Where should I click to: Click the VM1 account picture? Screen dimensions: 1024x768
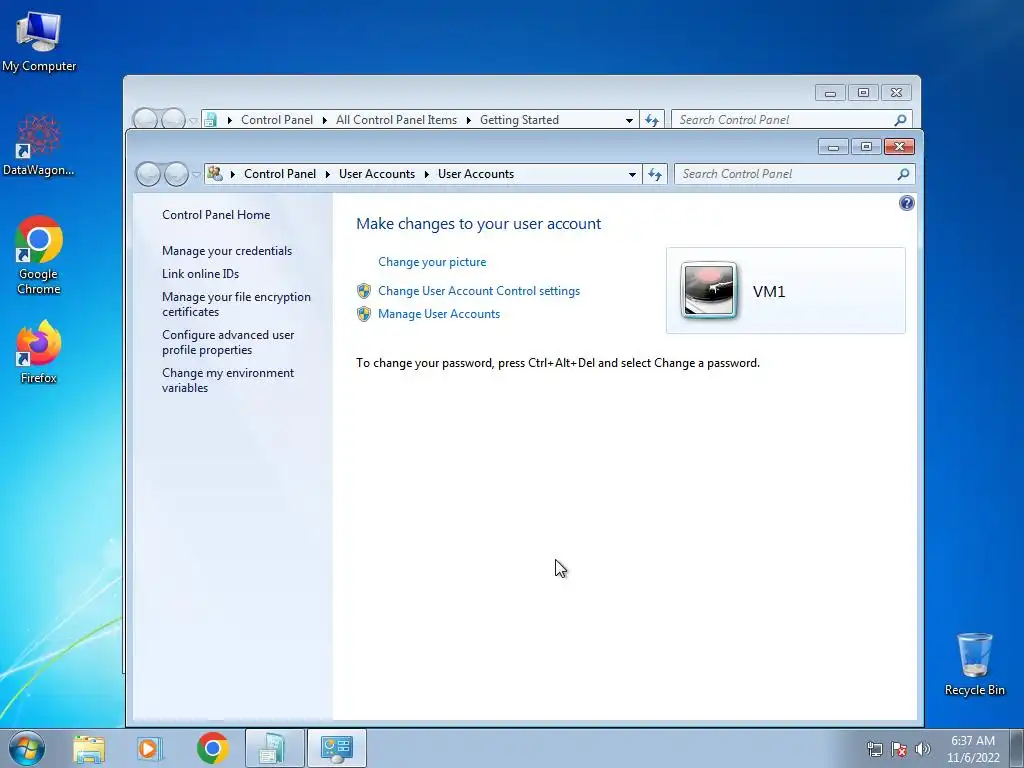709,290
